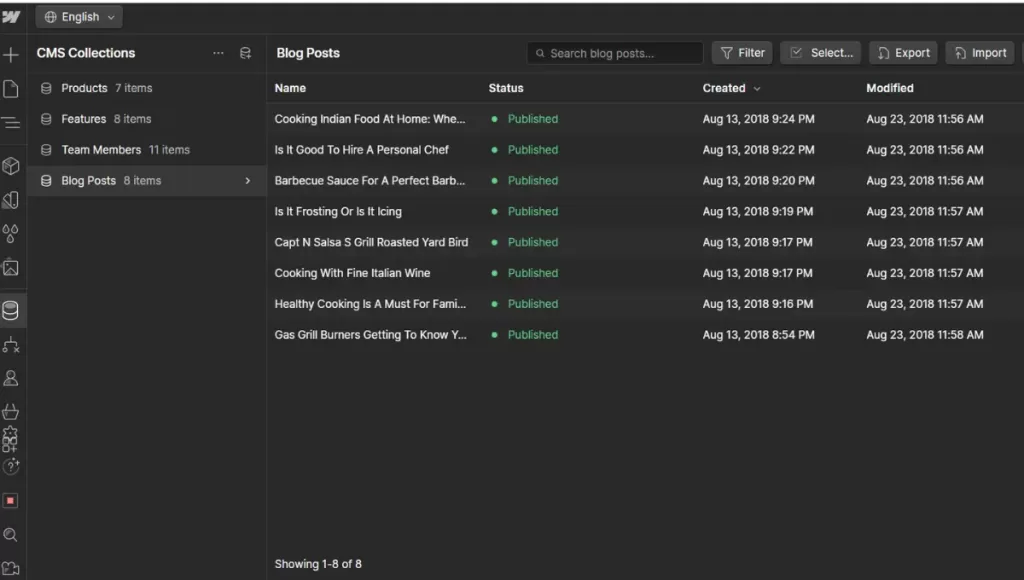Open 'Capt N Salsa S Grill Roasted Yard Bird'
The height and width of the screenshot is (580, 1024).
[371, 242]
